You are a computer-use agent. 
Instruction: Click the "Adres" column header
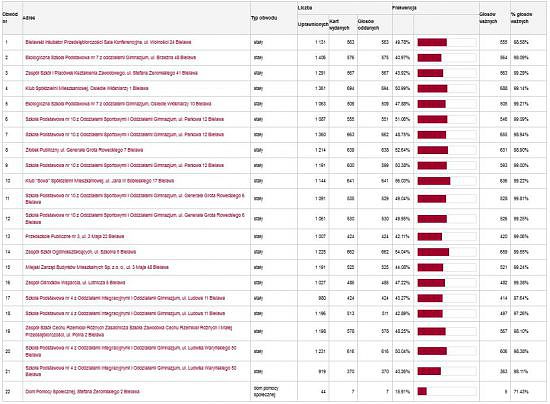click(29, 18)
